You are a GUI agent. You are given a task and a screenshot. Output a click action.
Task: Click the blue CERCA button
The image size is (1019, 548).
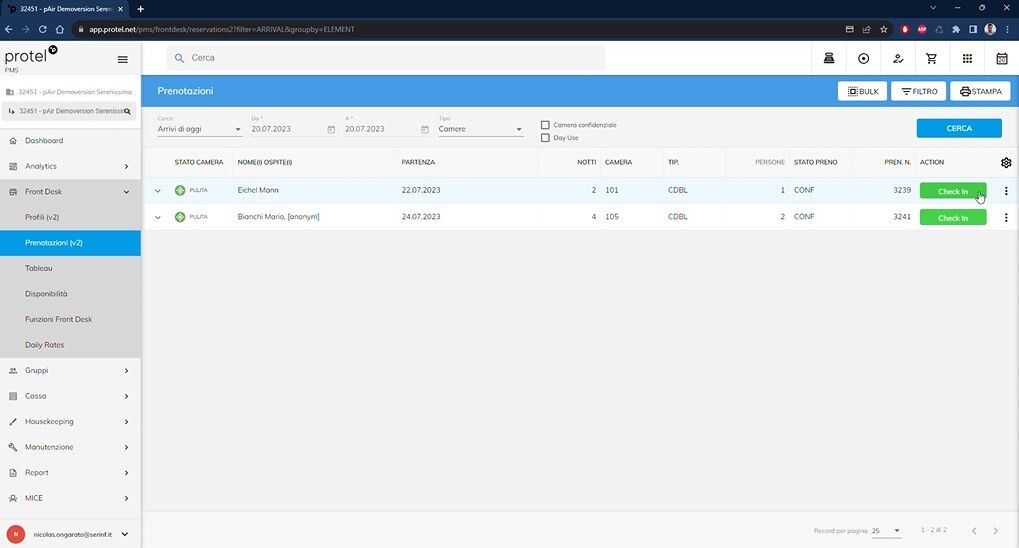click(x=958, y=128)
